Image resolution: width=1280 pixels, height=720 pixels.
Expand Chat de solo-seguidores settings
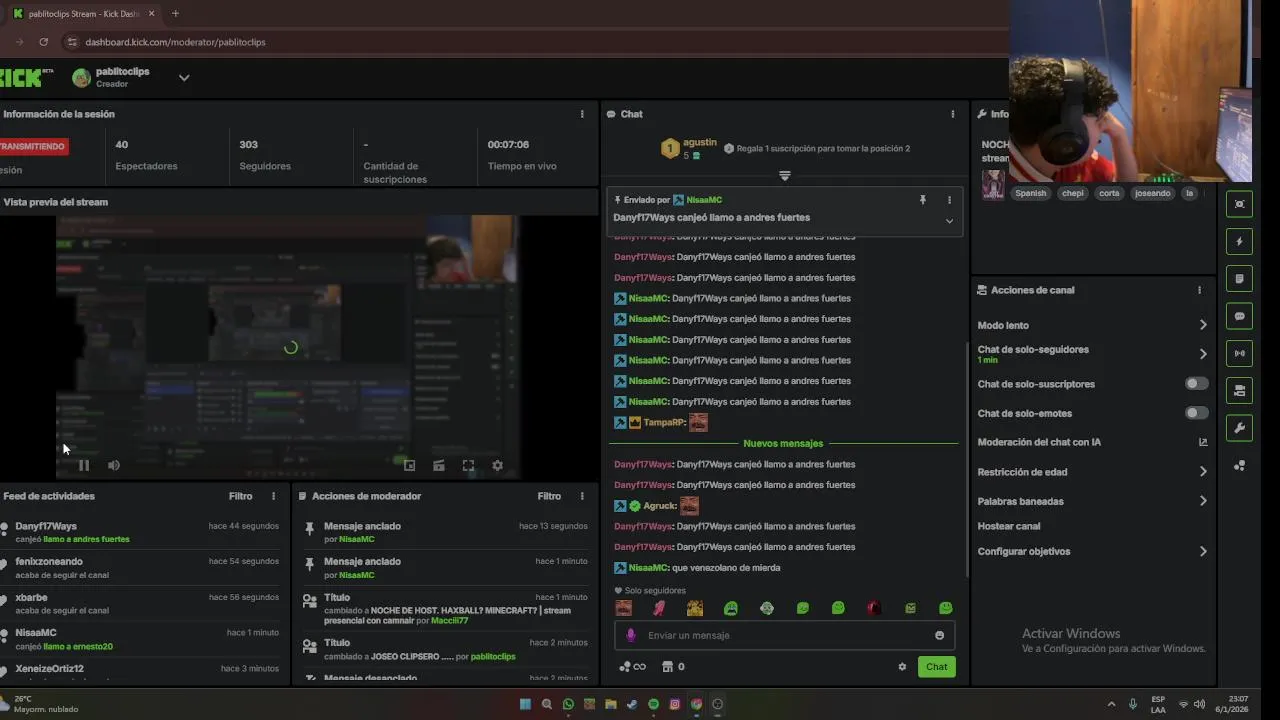click(x=1203, y=354)
